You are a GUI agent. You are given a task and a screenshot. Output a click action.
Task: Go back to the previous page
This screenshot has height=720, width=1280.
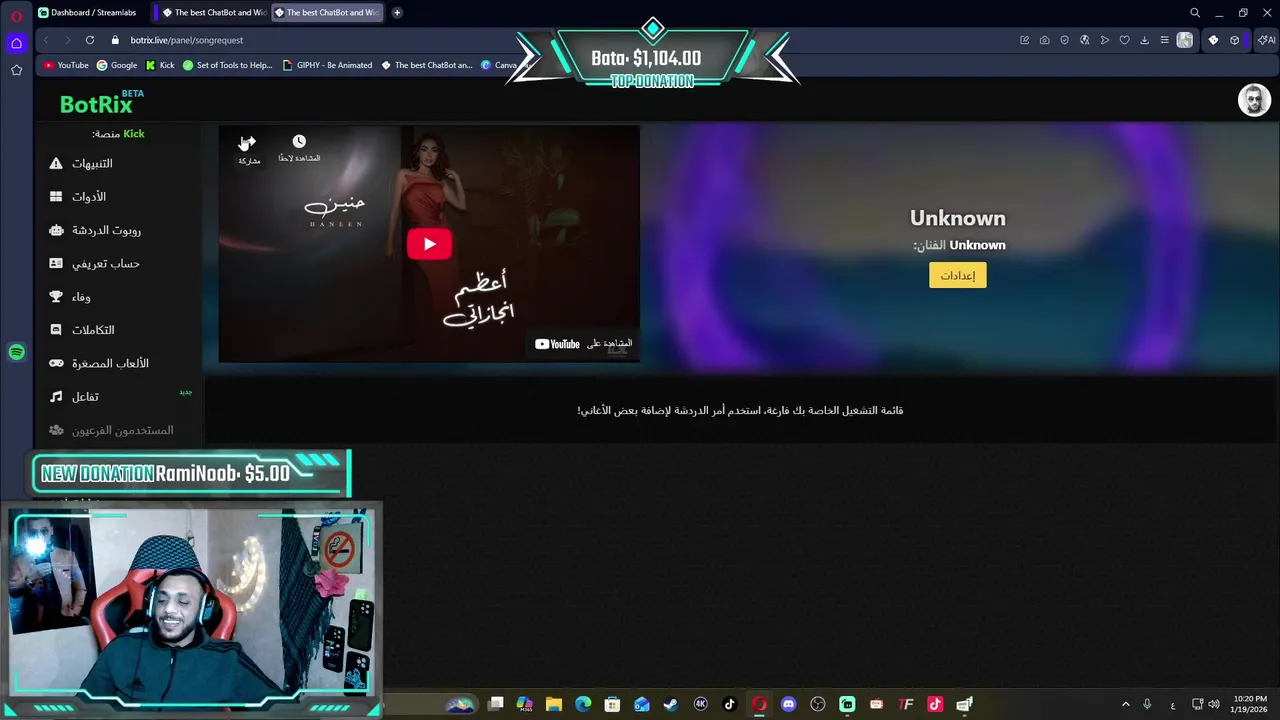coord(46,40)
